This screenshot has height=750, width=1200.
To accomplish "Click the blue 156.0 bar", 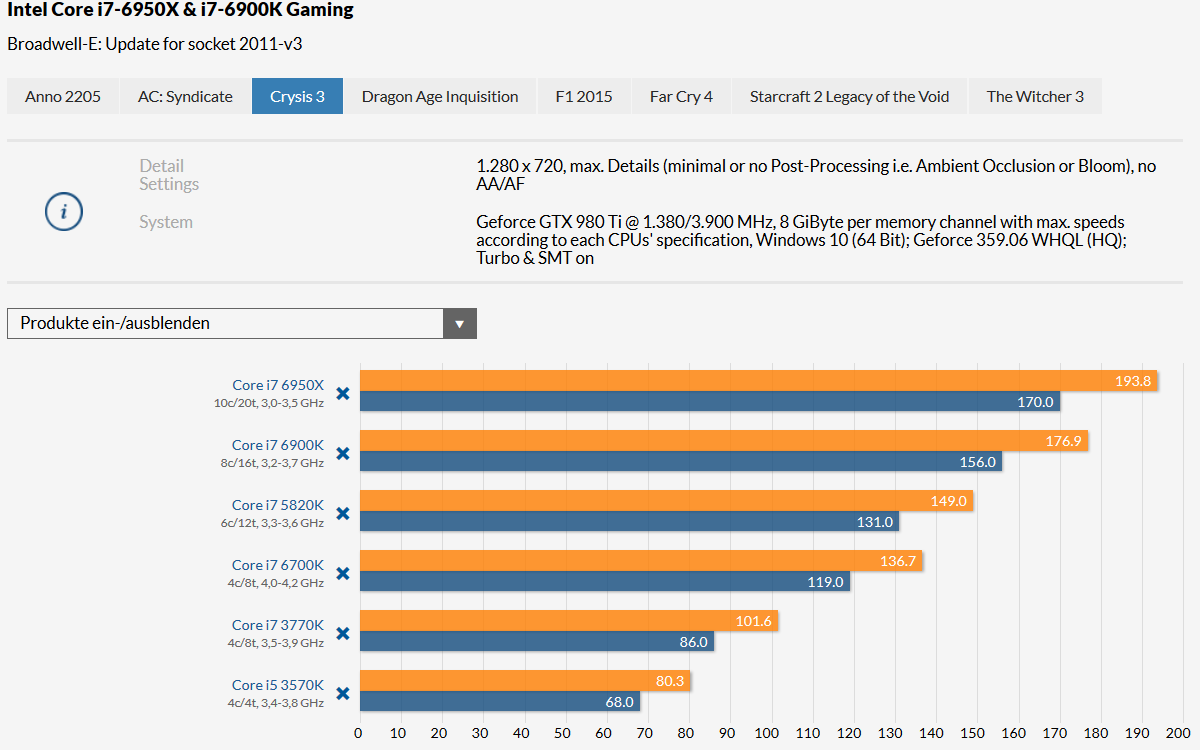I will point(681,462).
